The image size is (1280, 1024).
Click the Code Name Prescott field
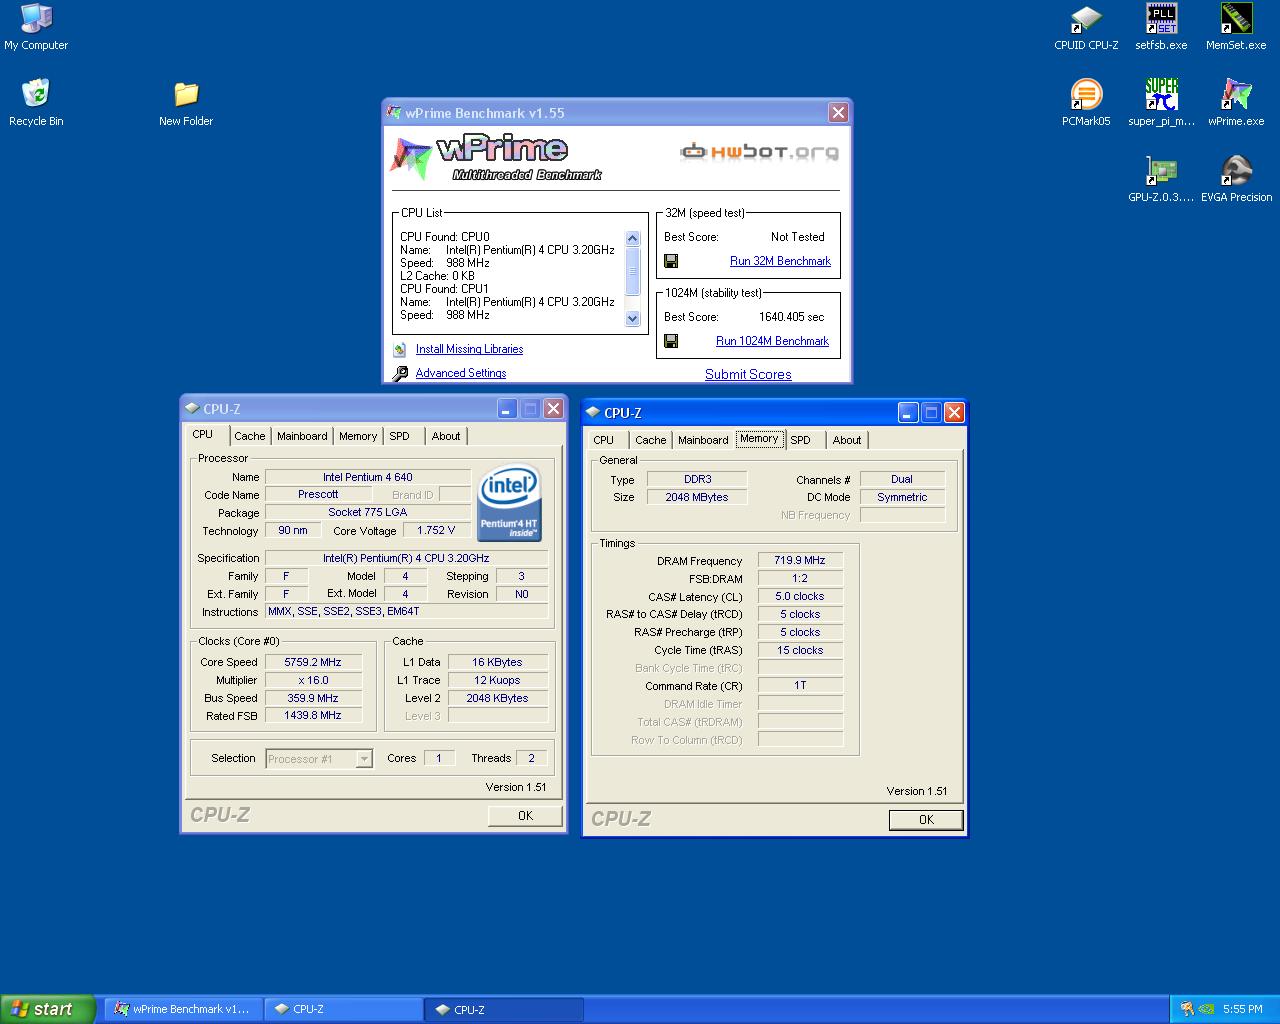click(318, 495)
